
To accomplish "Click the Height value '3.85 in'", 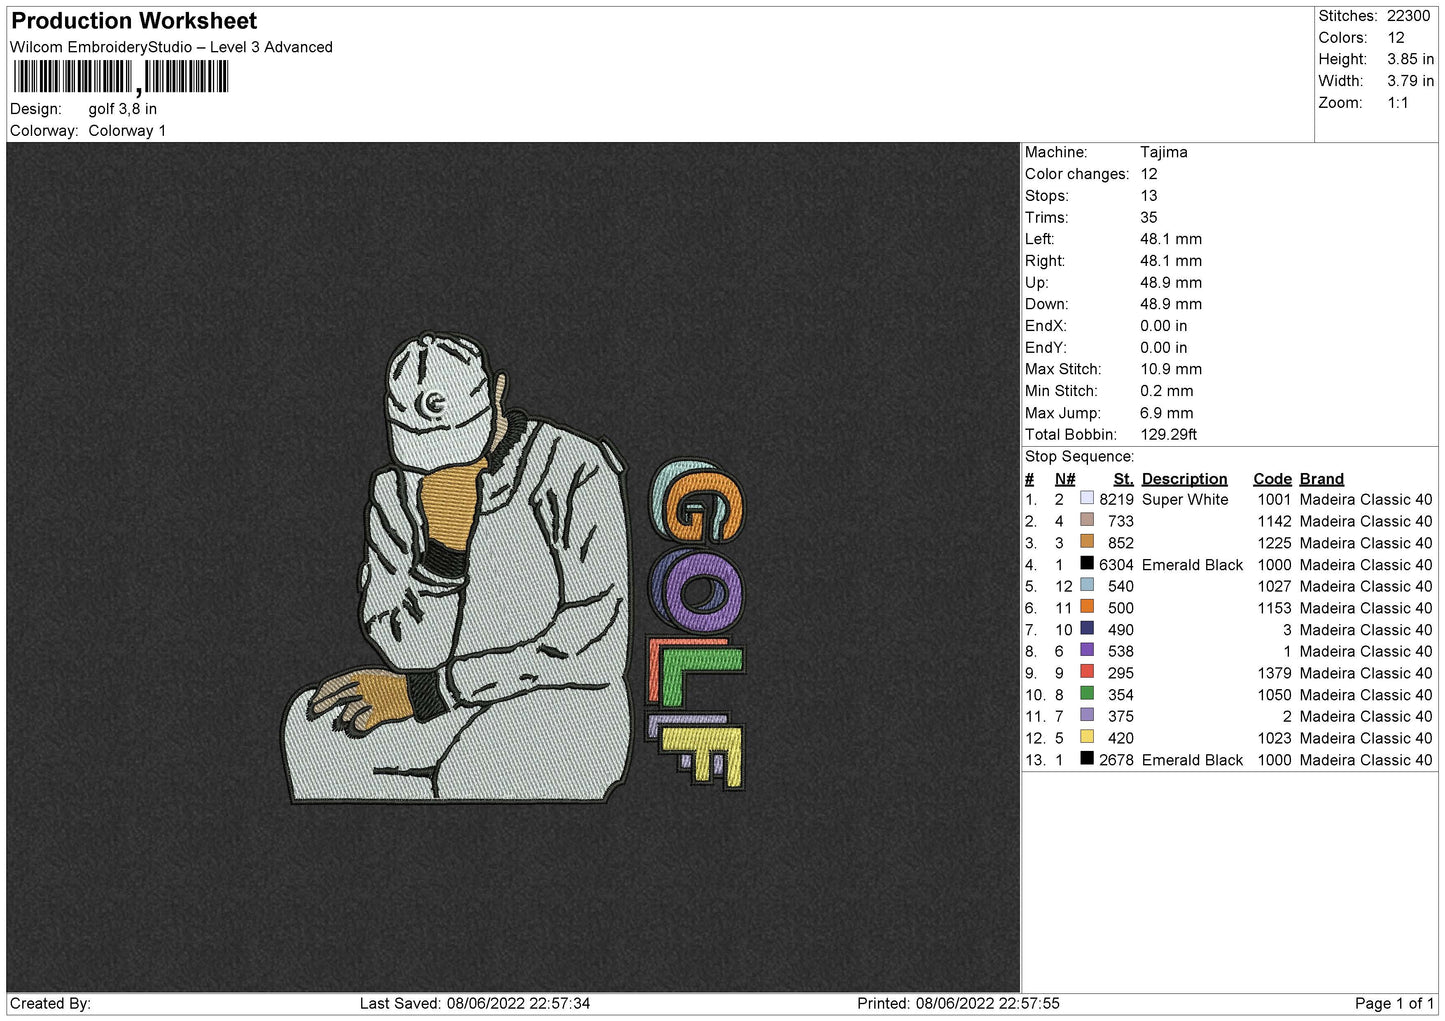I will (x=1410, y=59).
